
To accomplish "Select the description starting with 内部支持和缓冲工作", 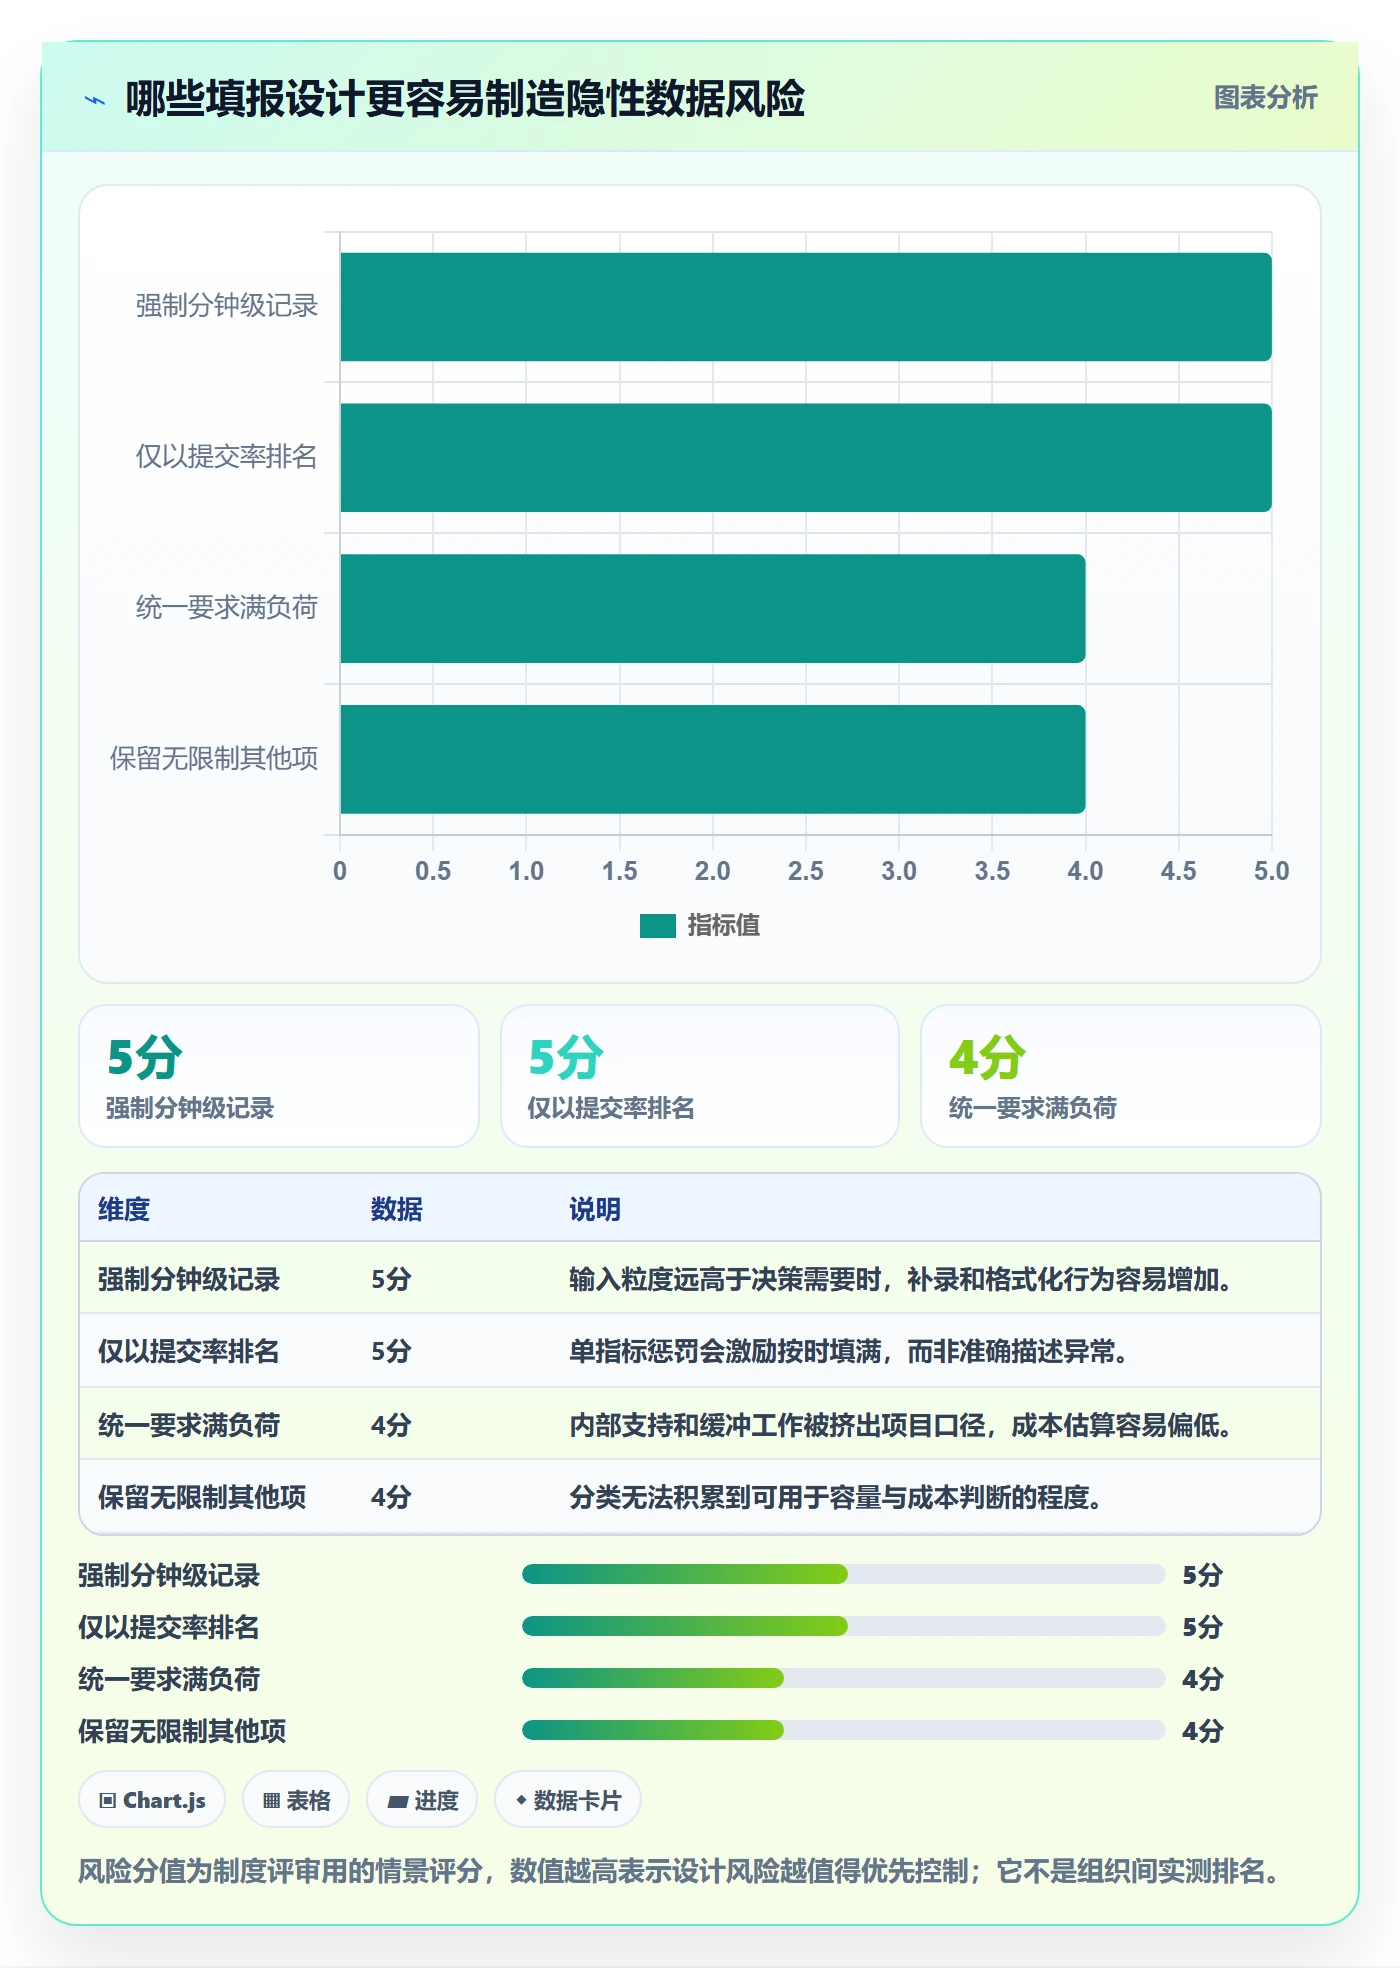I will (x=901, y=1425).
